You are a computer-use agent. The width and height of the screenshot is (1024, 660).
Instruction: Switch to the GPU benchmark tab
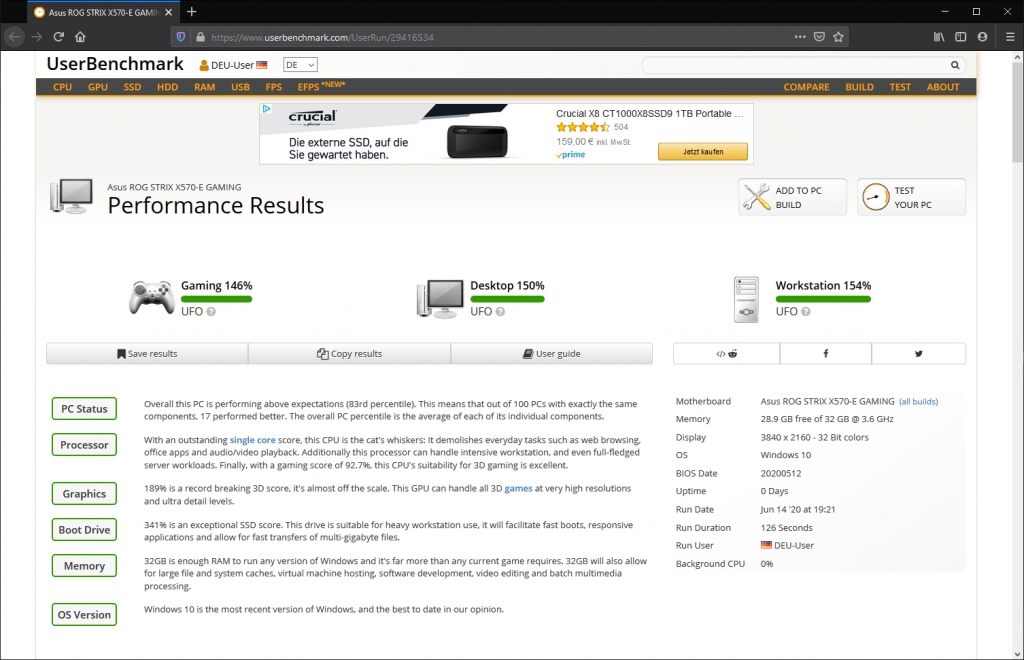pos(97,87)
